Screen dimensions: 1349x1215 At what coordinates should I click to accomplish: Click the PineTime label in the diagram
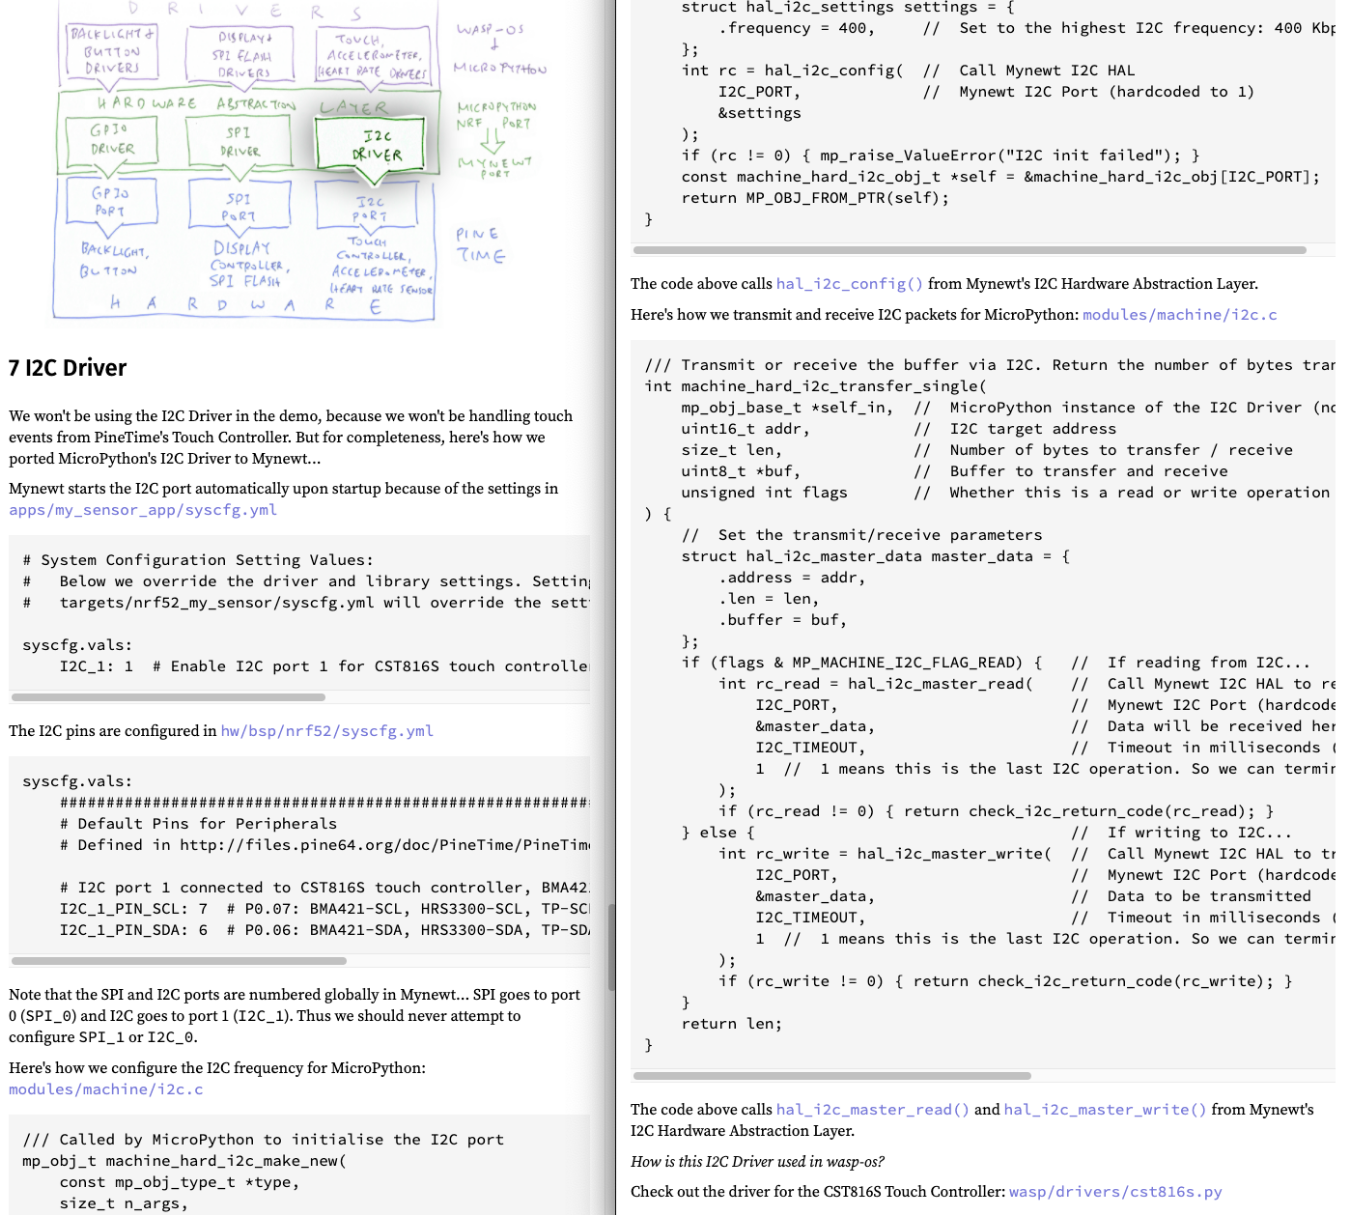[480, 245]
